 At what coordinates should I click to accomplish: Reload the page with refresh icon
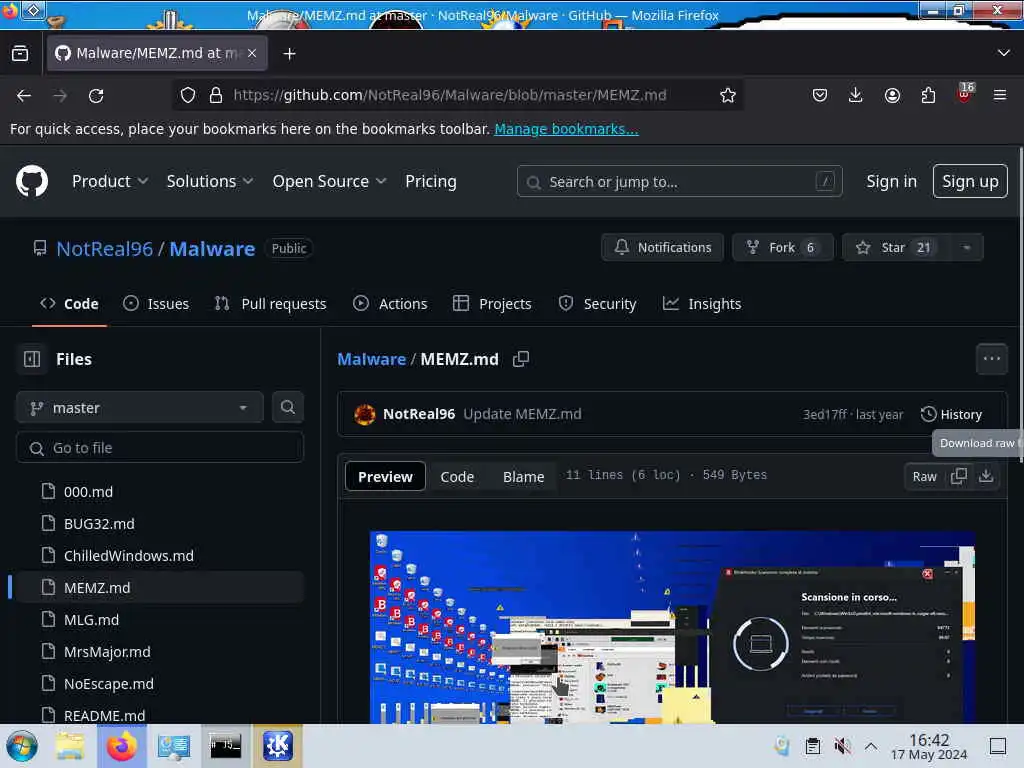click(x=96, y=96)
